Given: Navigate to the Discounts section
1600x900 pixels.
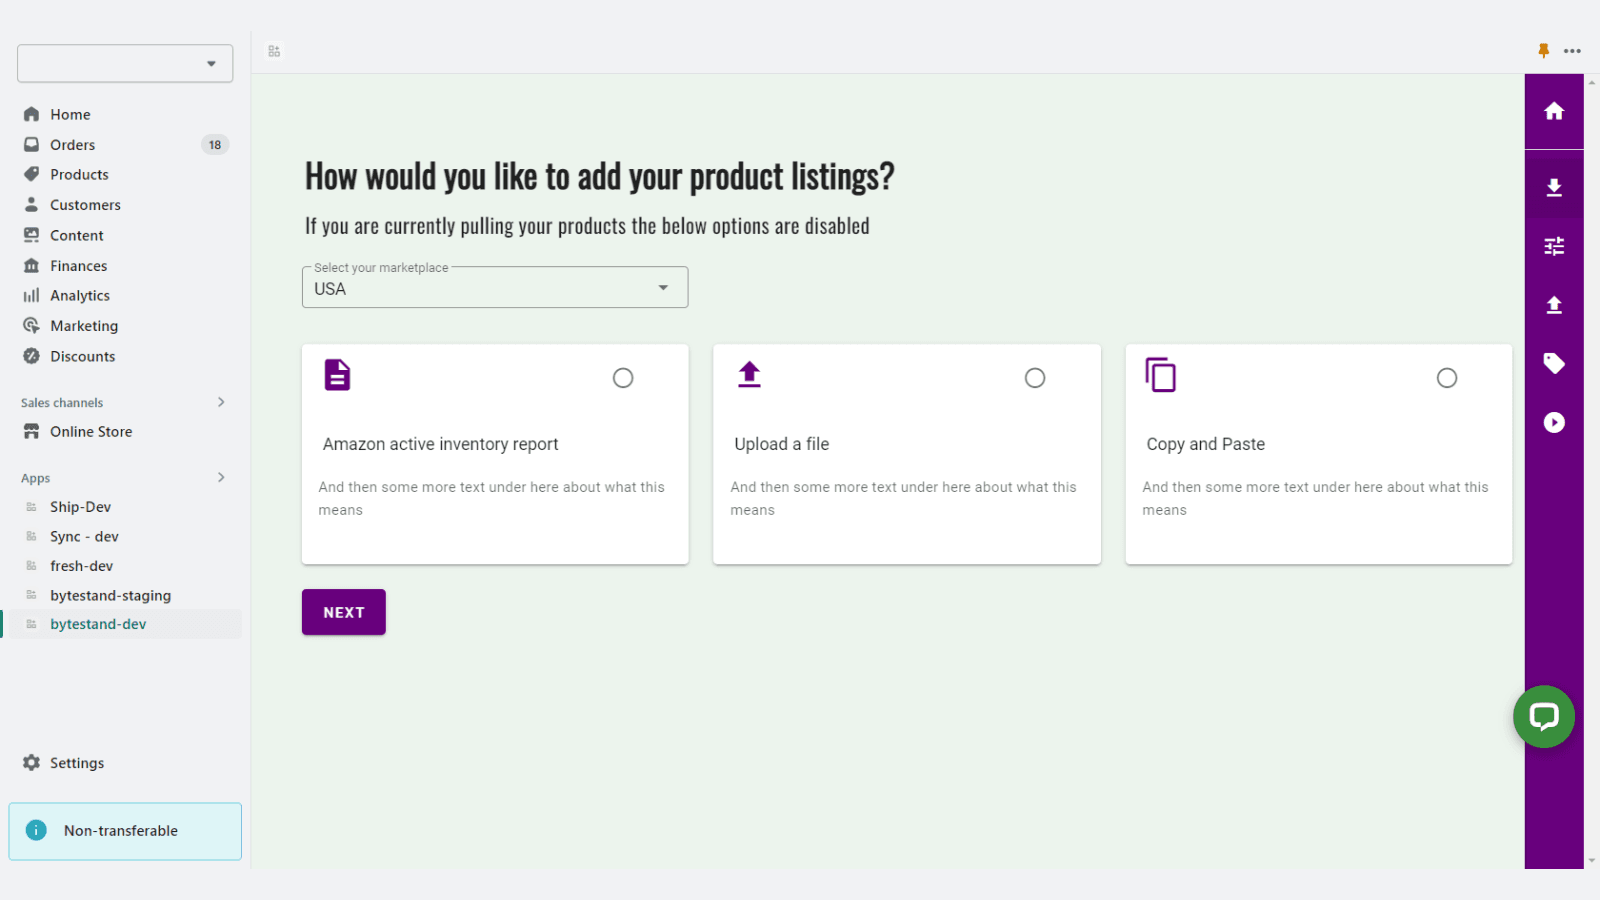Looking at the screenshot, I should tap(82, 356).
